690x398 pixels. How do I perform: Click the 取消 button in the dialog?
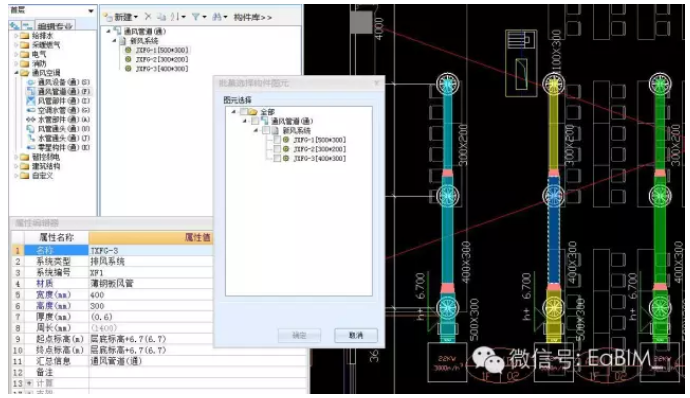click(356, 335)
